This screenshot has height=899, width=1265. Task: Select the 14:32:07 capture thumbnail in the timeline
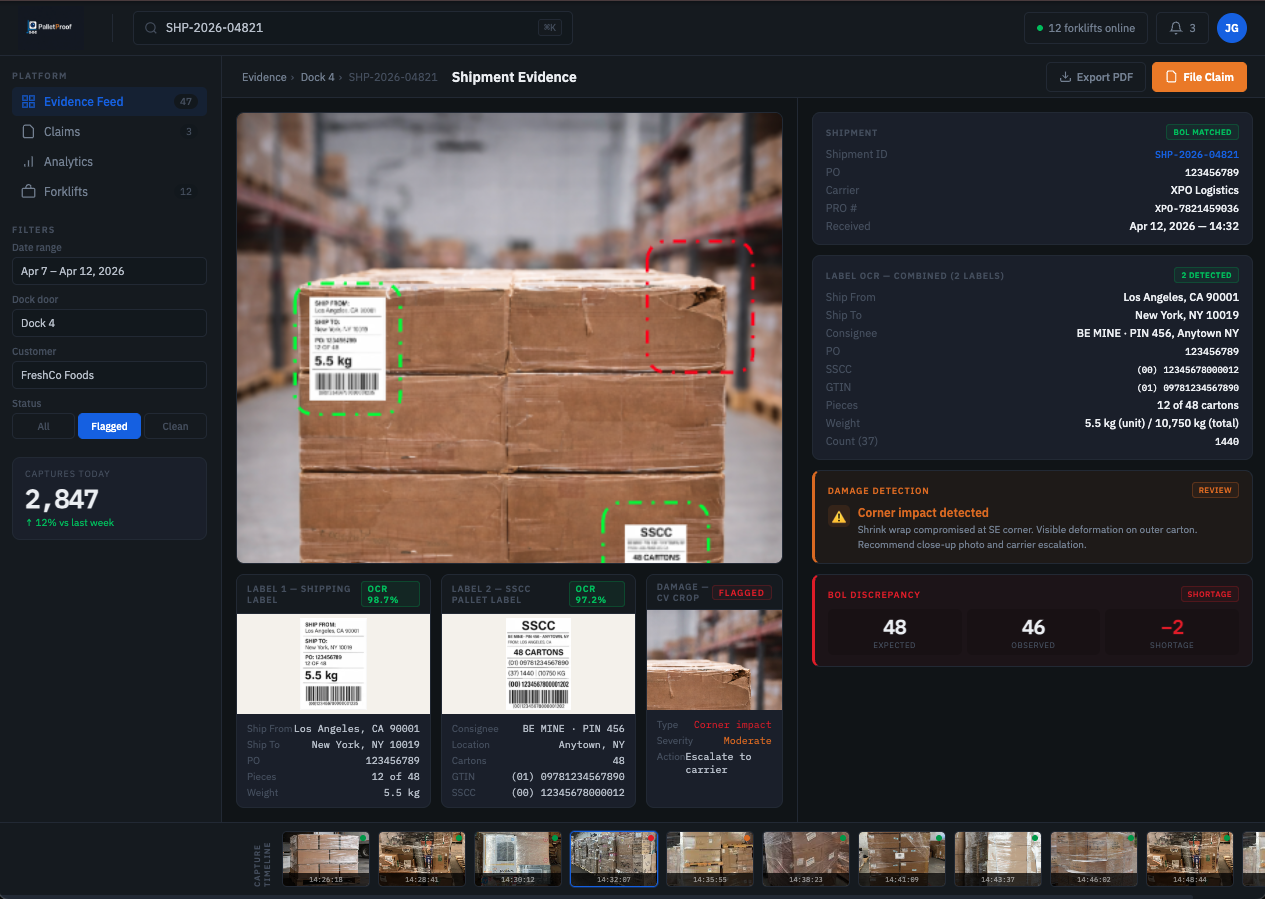[x=613, y=858]
